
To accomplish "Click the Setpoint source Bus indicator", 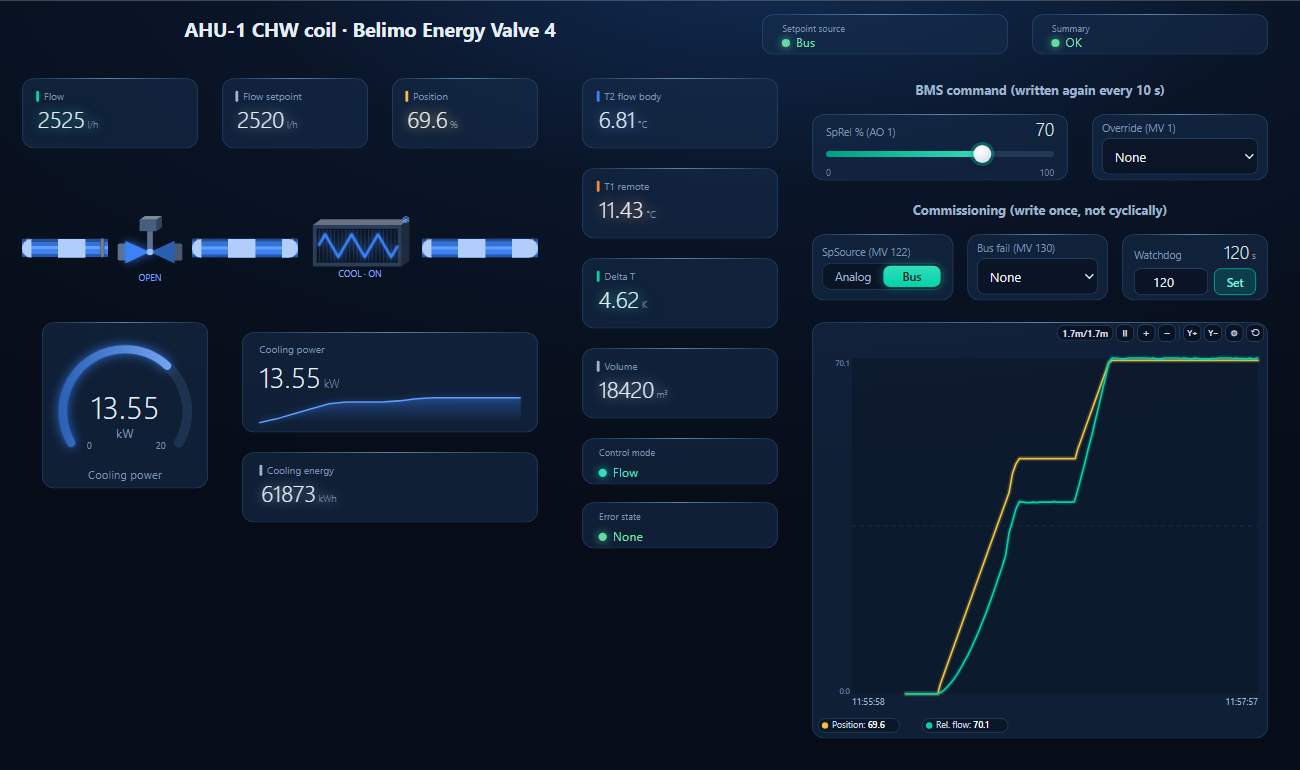I will click(885, 34).
